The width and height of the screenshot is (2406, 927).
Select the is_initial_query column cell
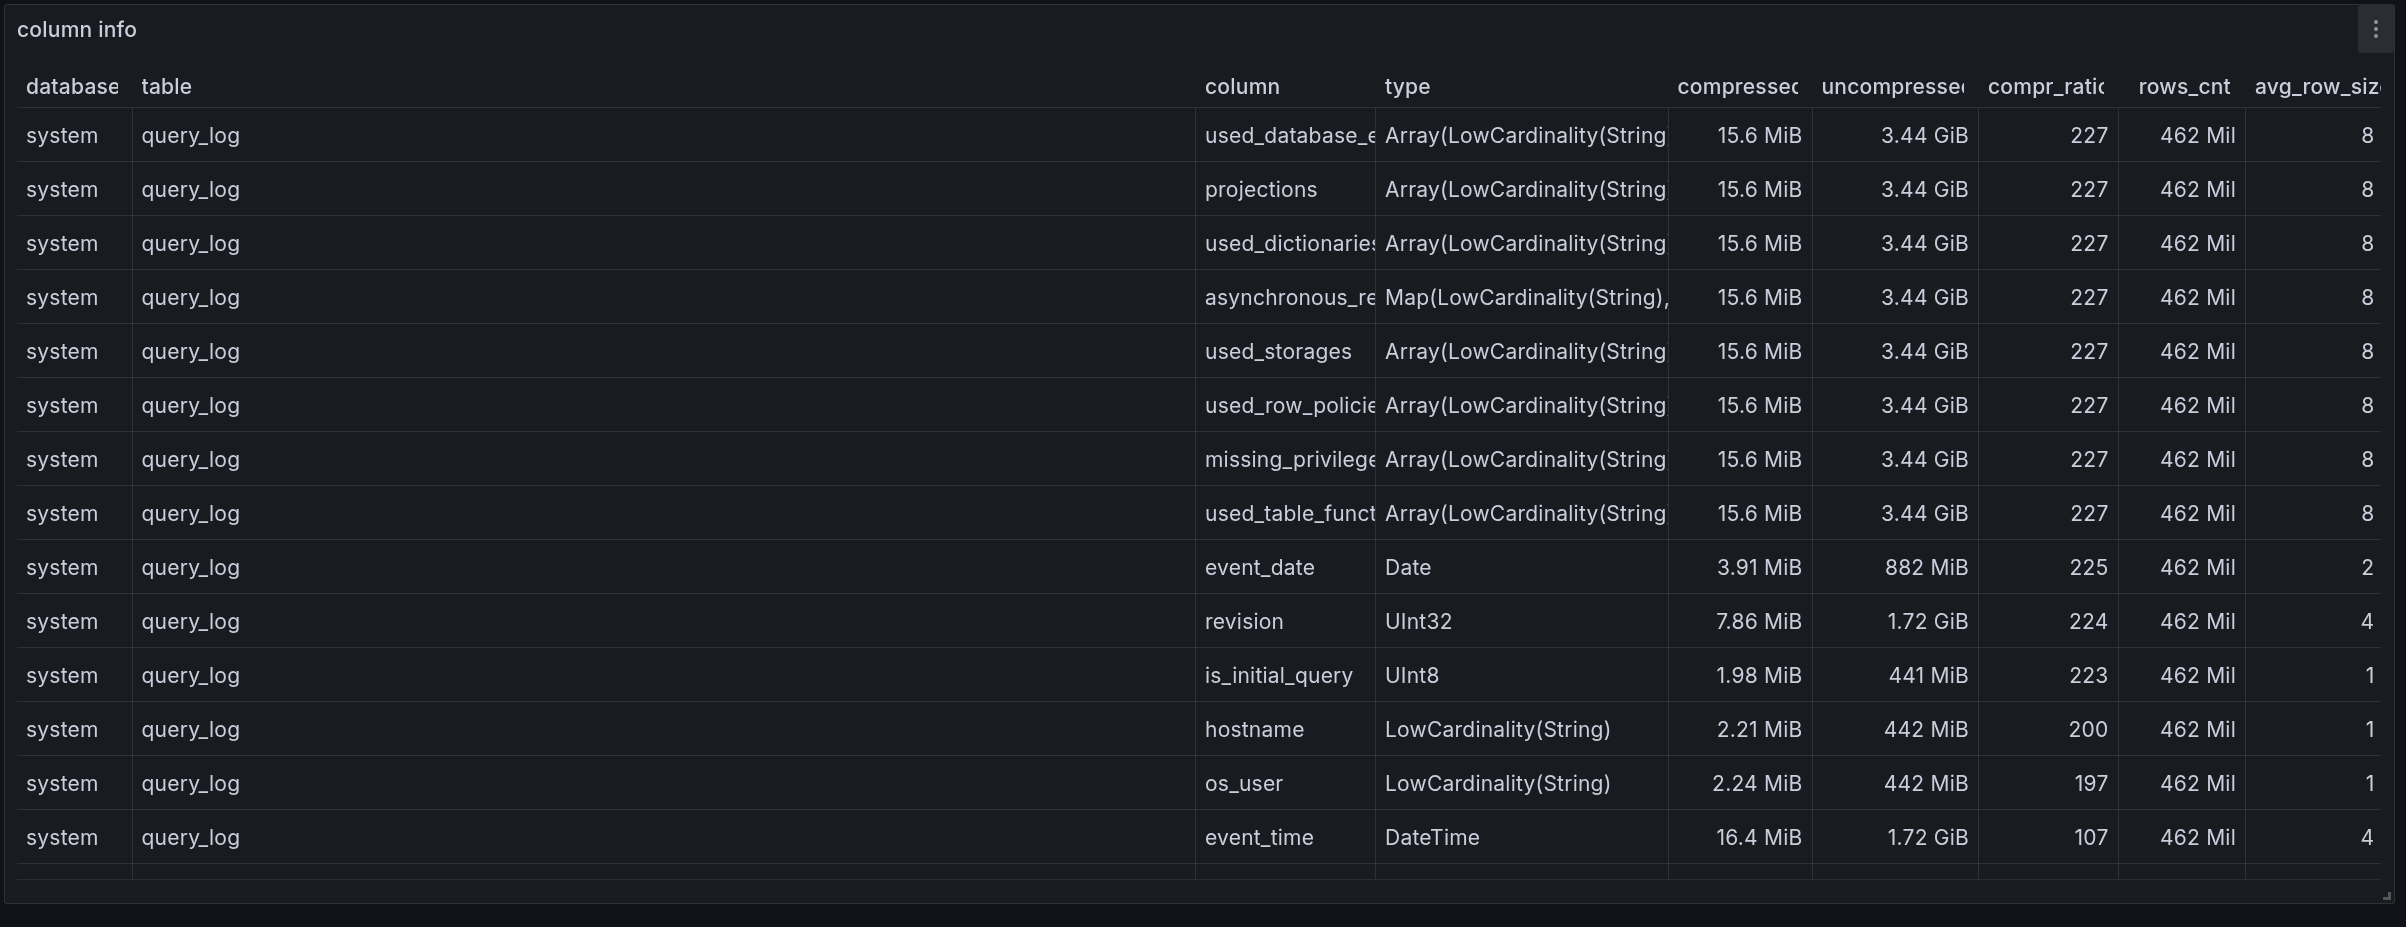1278,676
